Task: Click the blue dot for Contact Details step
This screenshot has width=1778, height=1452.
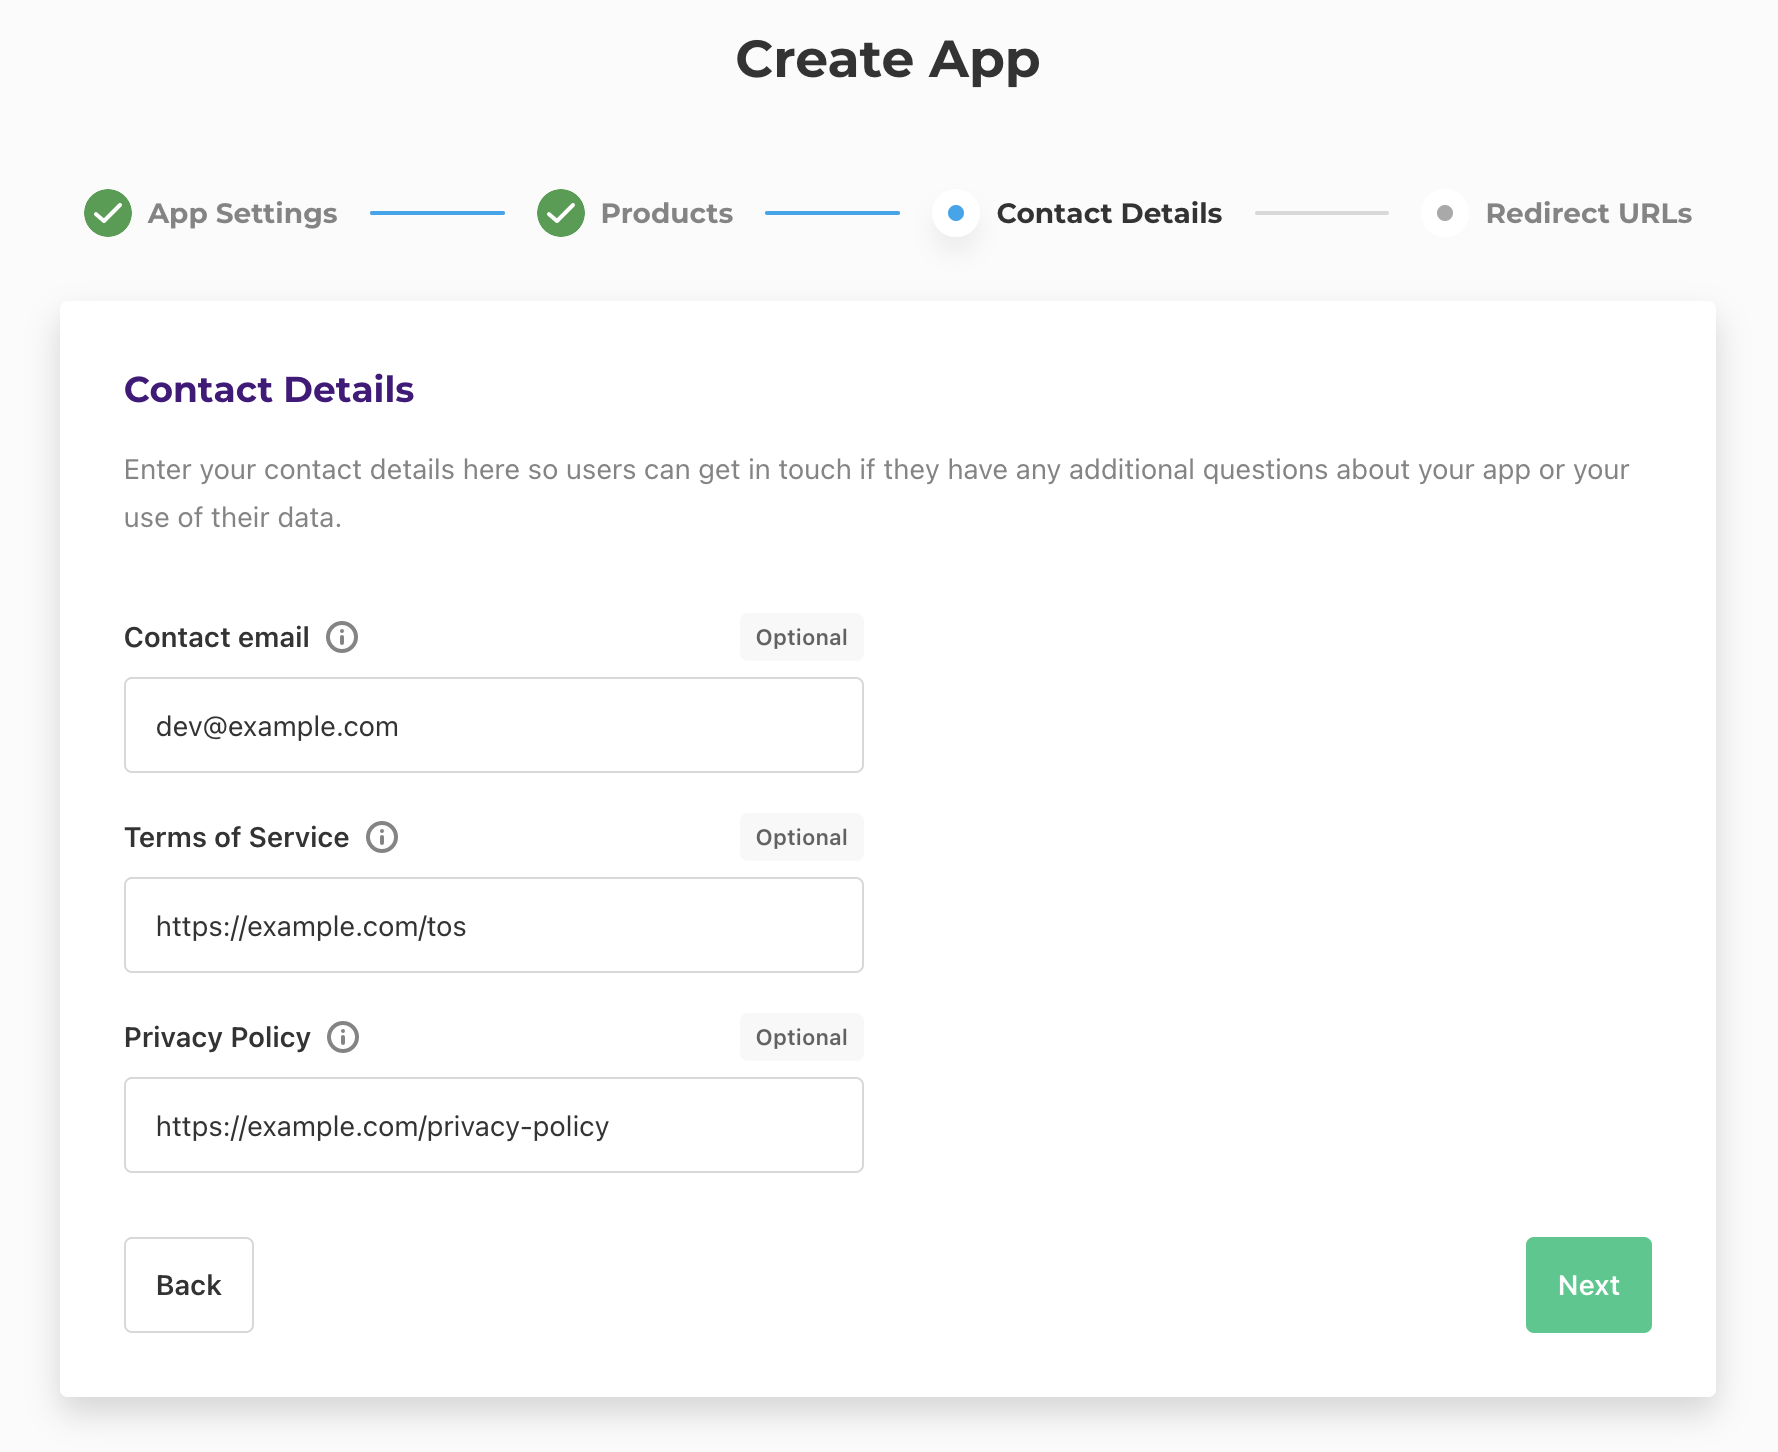Action: point(955,213)
